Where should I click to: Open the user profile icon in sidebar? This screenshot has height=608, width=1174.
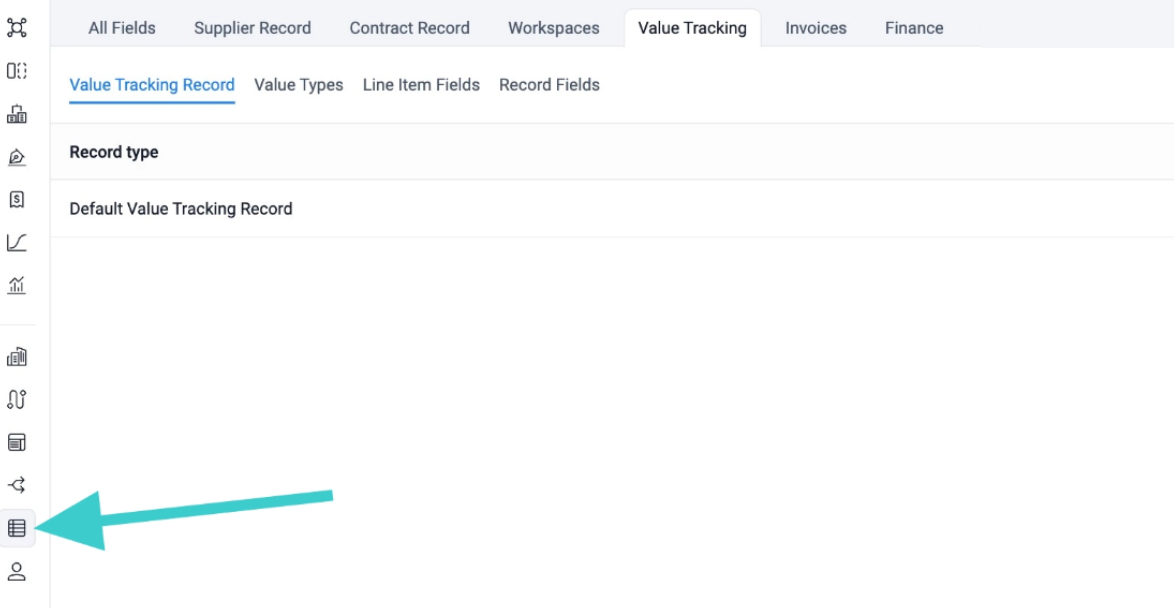tap(17, 571)
